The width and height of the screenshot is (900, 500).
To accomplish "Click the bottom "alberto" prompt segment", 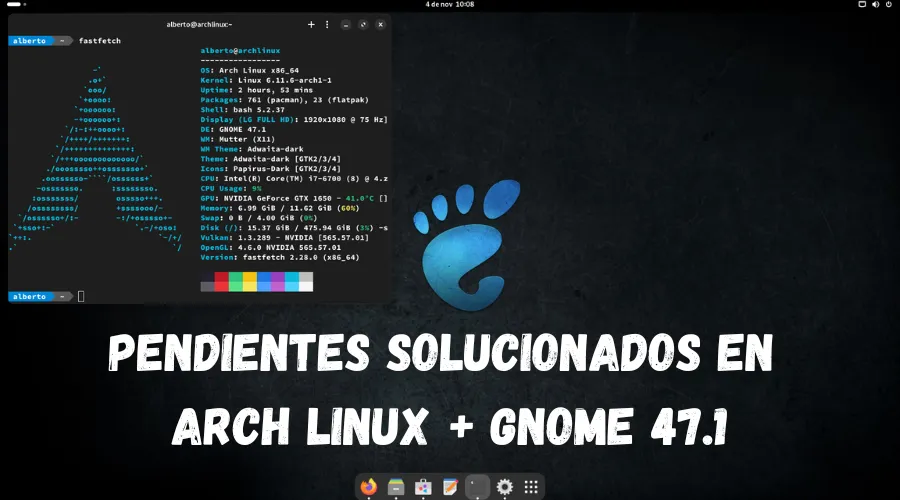I will pyautogui.click(x=29, y=297).
